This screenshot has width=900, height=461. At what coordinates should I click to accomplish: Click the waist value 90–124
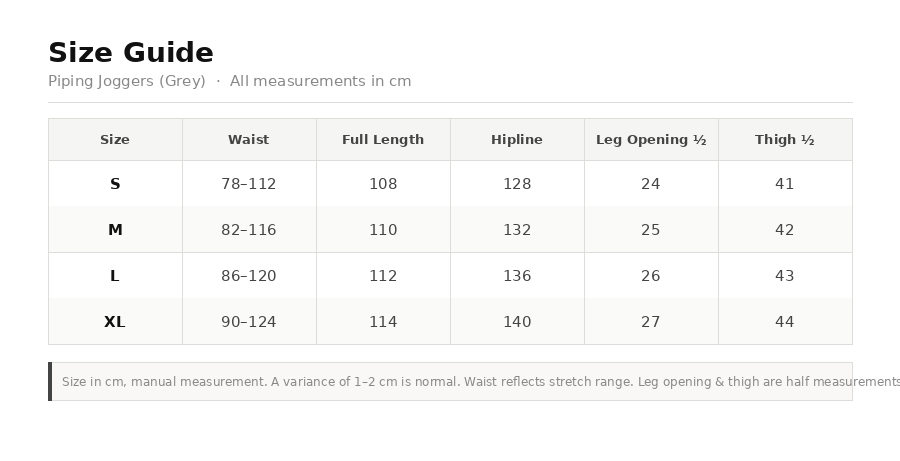249,321
